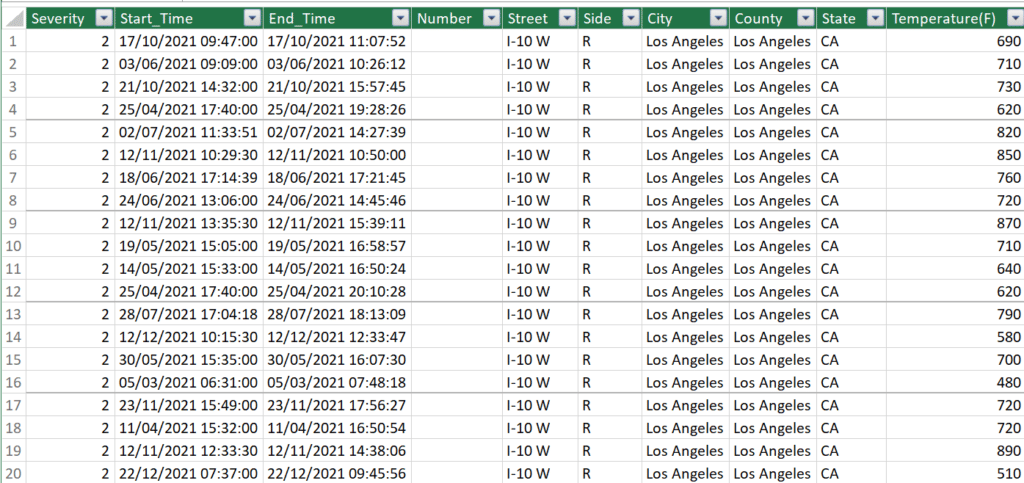Select end time cell 23/11/2021 17:56:27

click(338, 405)
